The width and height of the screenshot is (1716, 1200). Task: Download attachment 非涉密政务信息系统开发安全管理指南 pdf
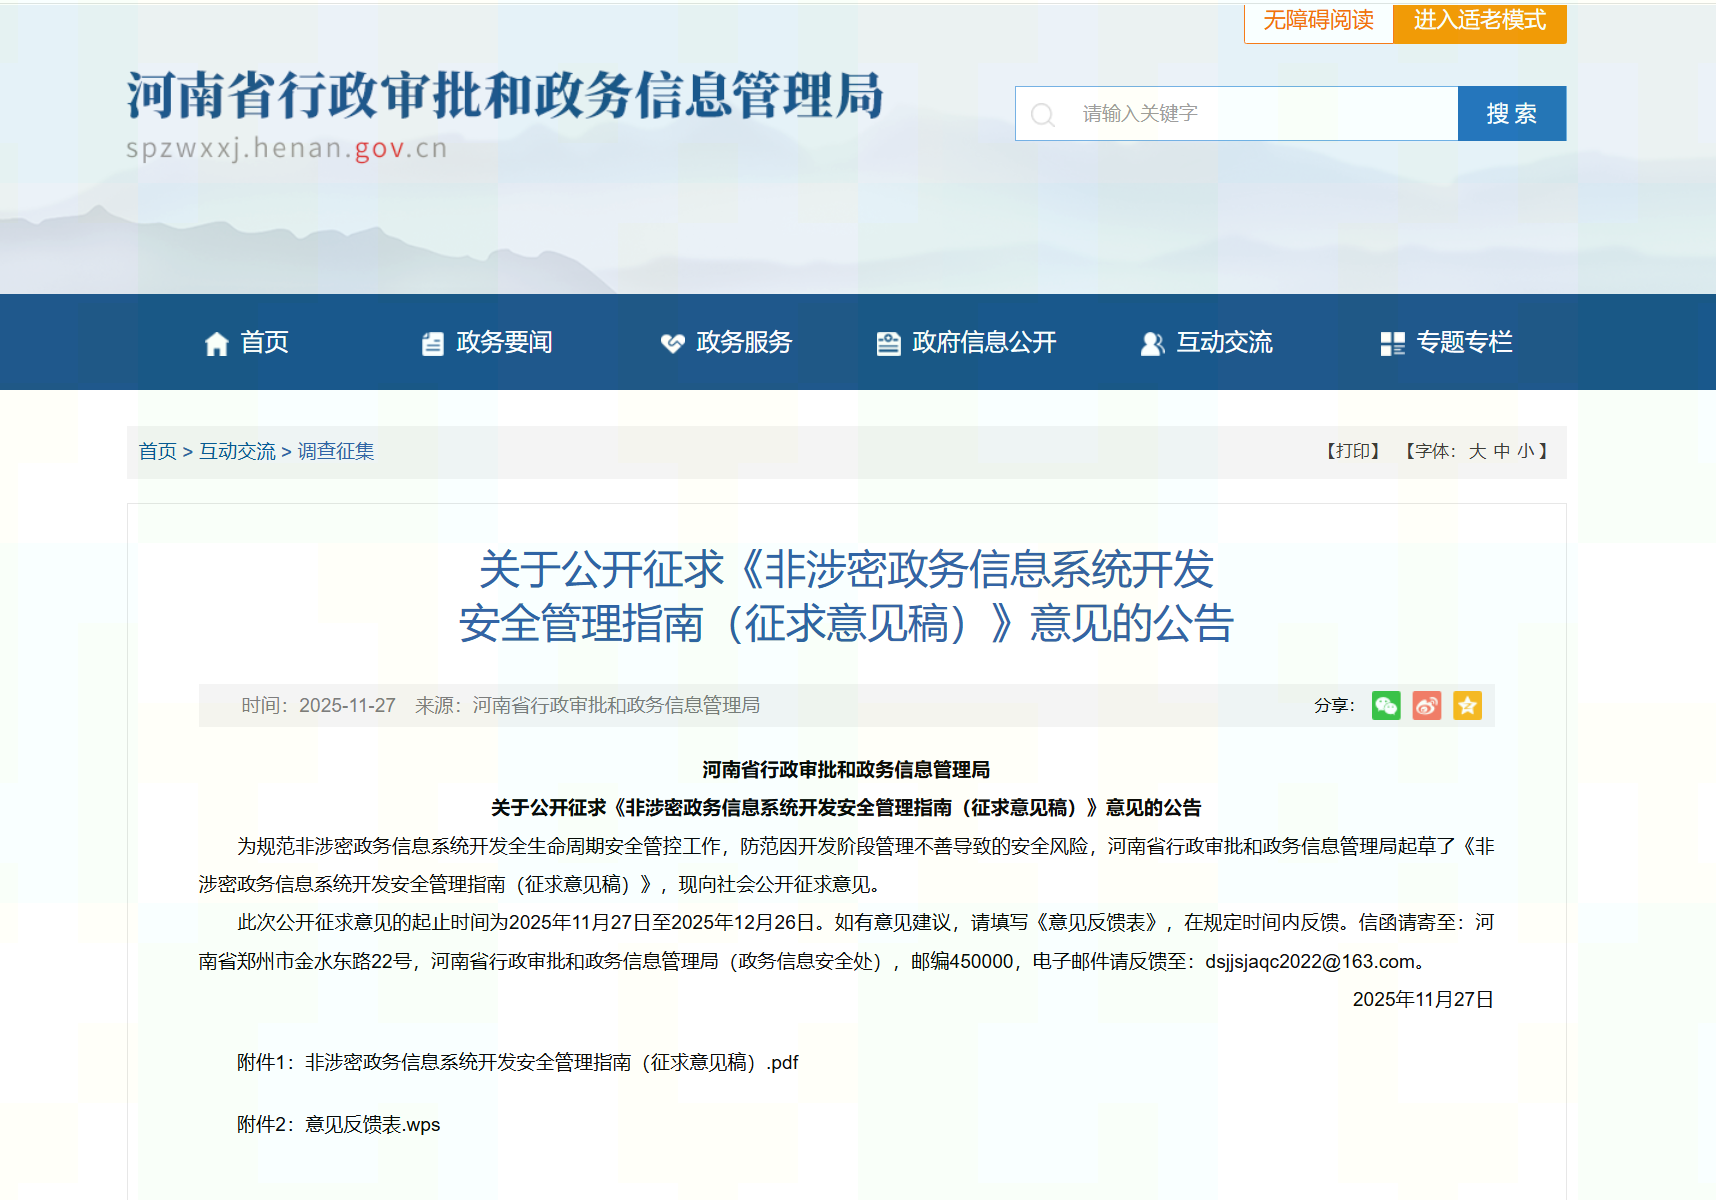[551, 1063]
